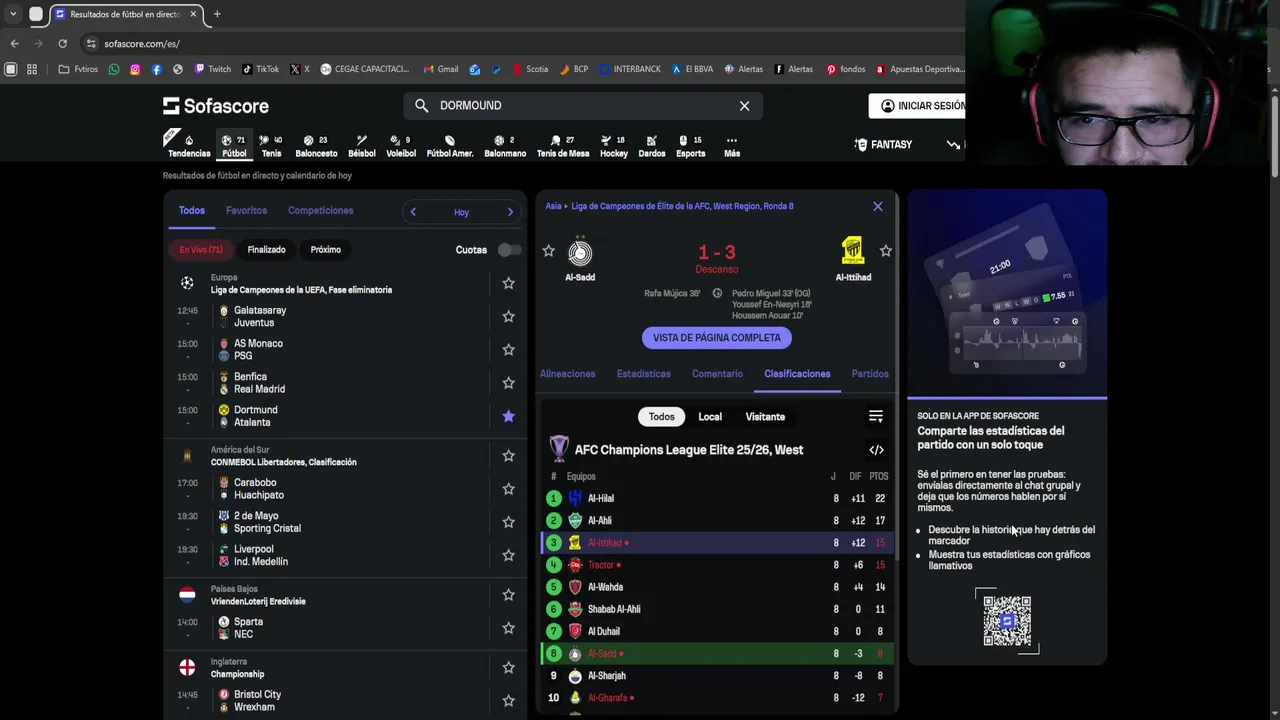Viewport: 1280px width, 720px height.
Task: Click the Sofascore logo
Action: point(216,106)
